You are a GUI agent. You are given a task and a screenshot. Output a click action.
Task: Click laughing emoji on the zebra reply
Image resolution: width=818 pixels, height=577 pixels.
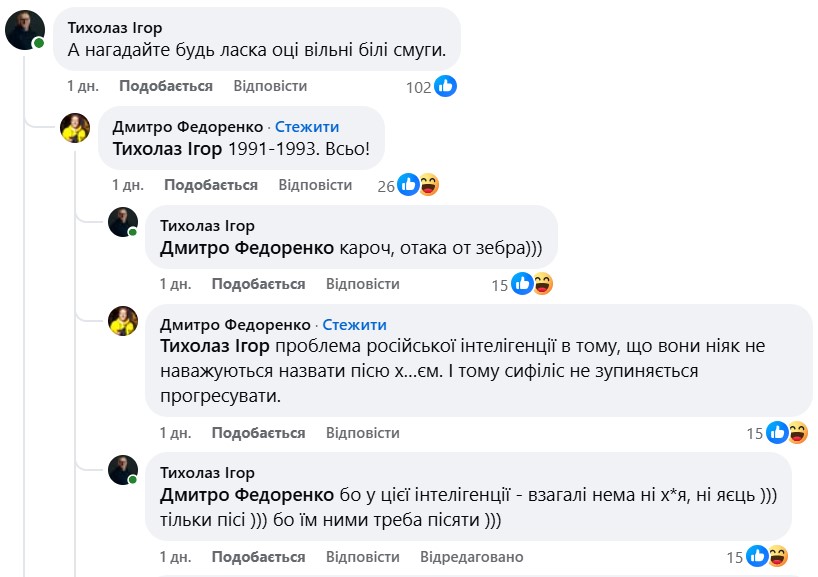coord(542,285)
